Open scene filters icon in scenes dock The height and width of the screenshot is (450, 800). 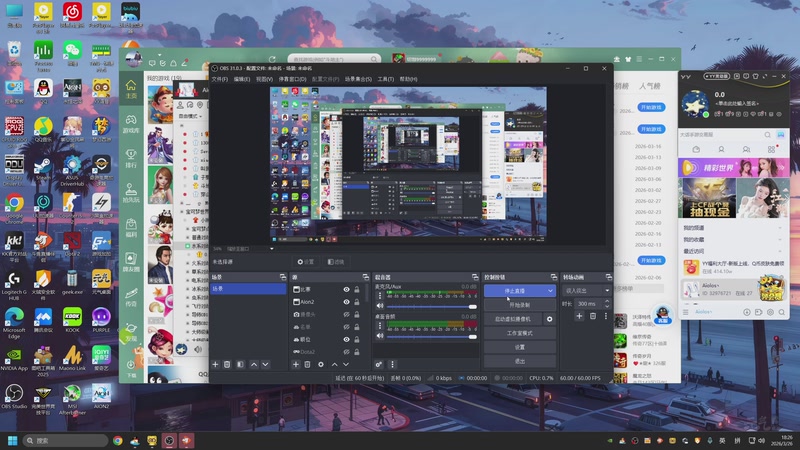coord(240,364)
